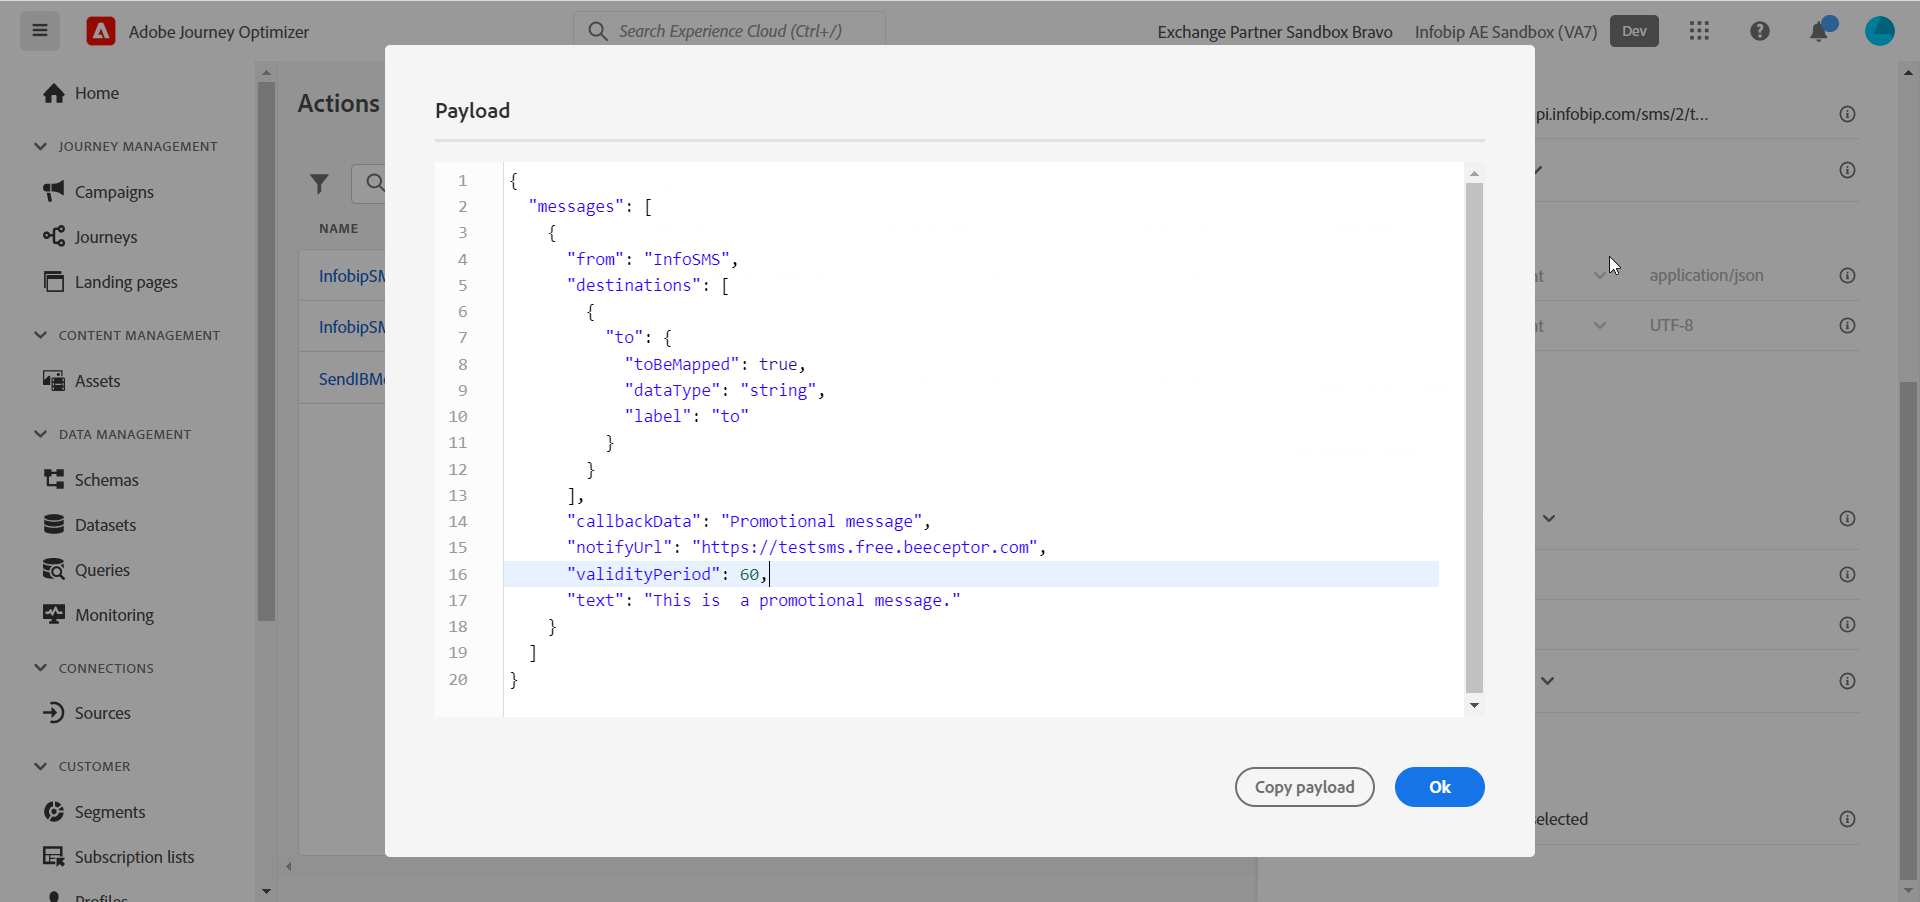1920x902 pixels.
Task: Collapse the Connections section
Action: tap(41, 668)
